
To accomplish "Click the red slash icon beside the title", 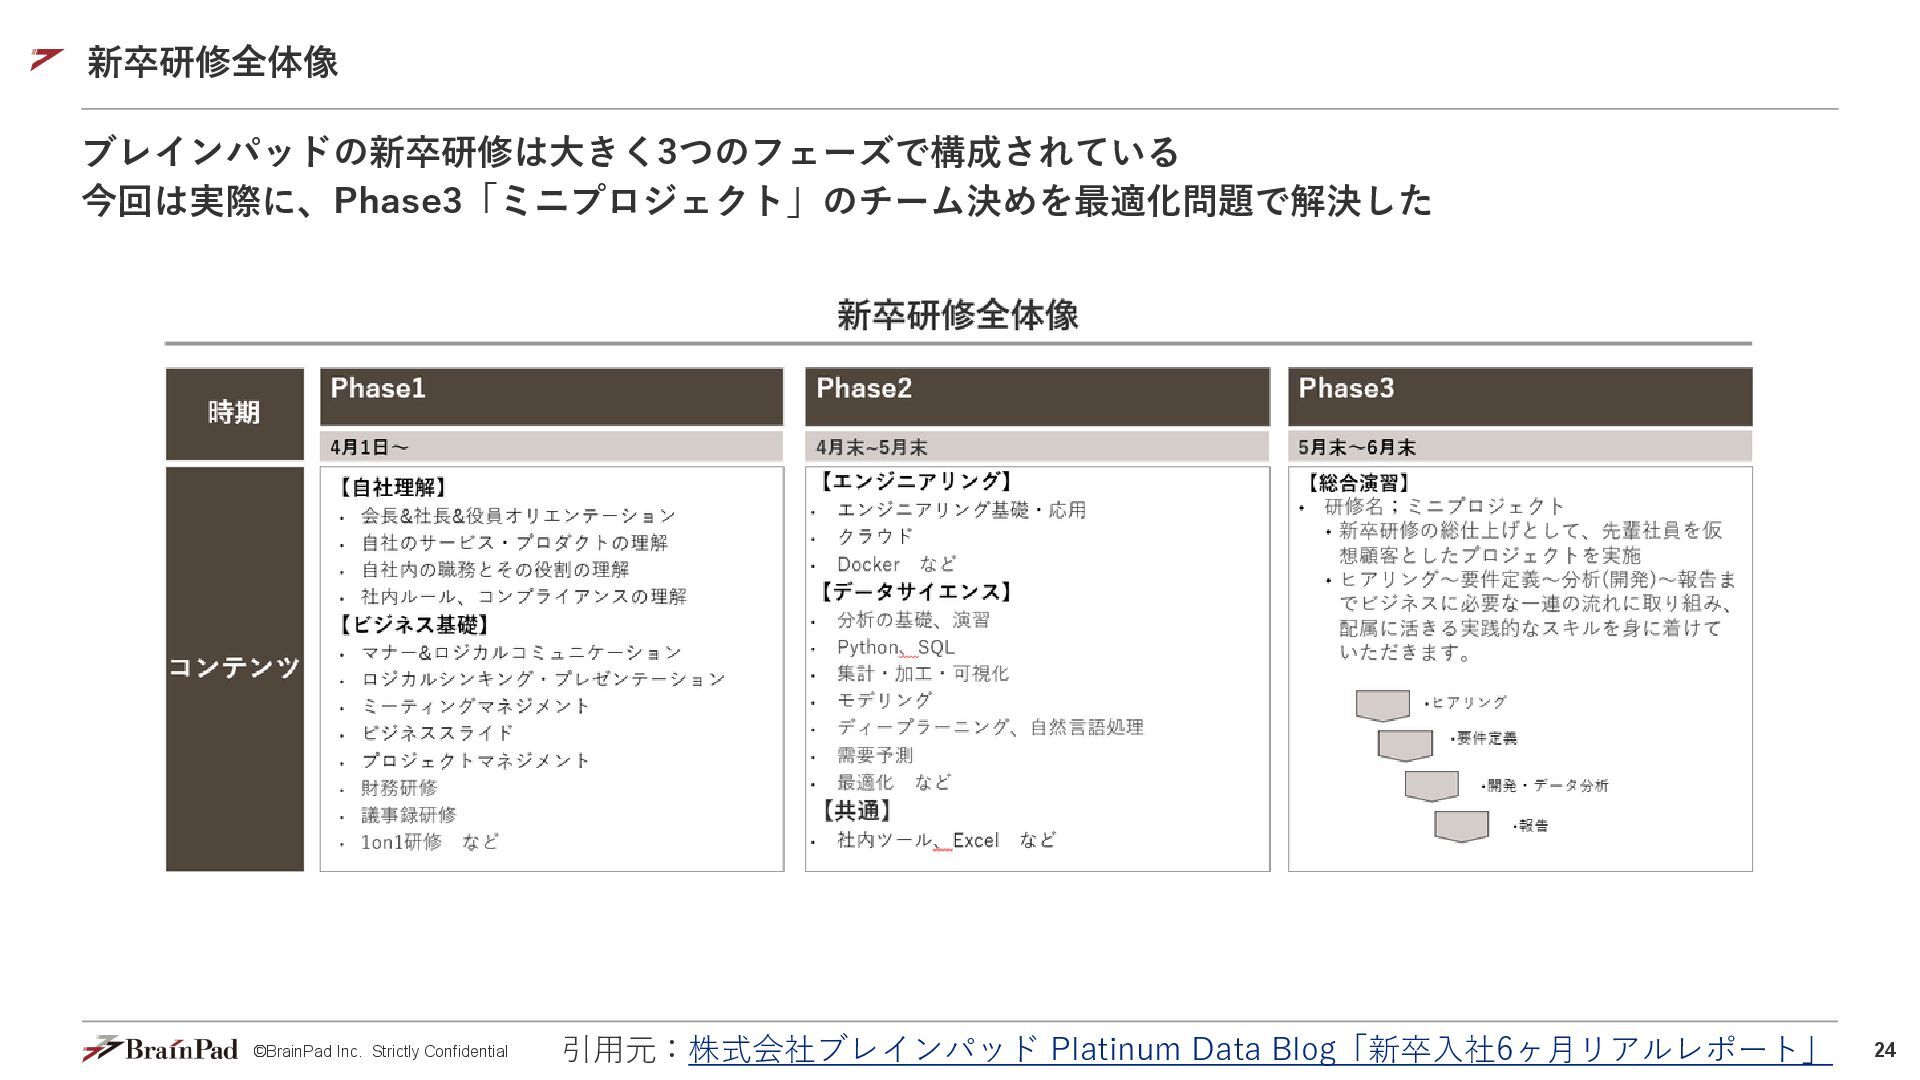I will tap(46, 60).
